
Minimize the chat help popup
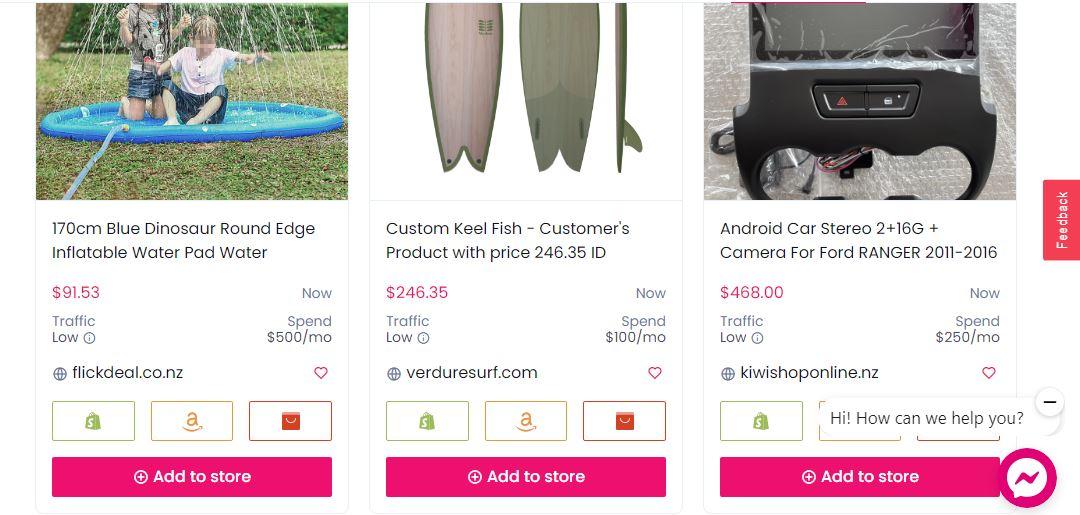tap(1049, 401)
